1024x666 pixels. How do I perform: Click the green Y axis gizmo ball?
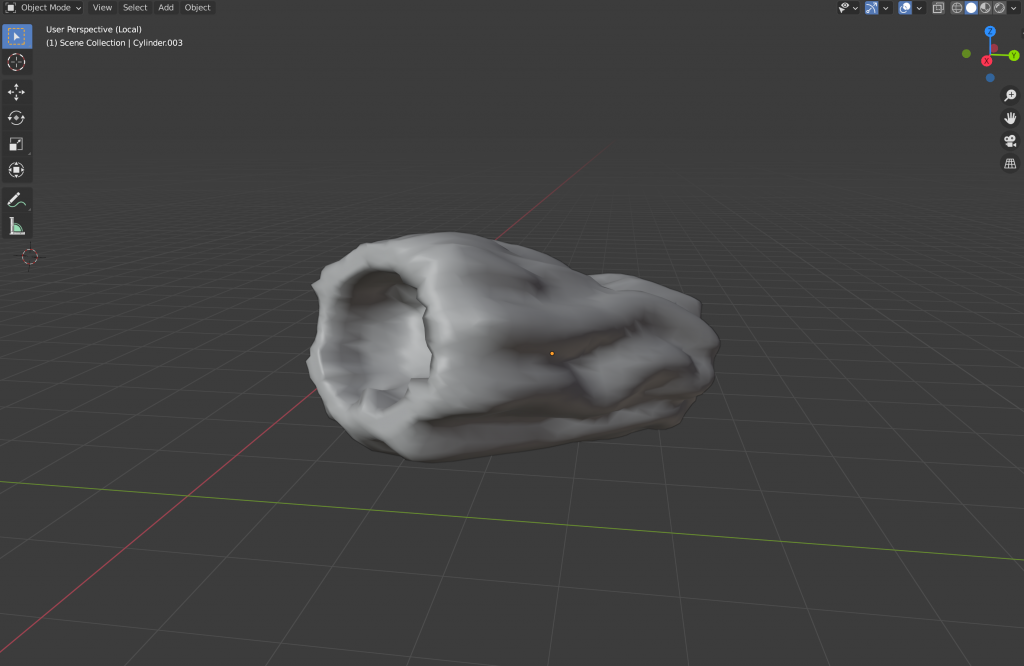(x=1014, y=56)
